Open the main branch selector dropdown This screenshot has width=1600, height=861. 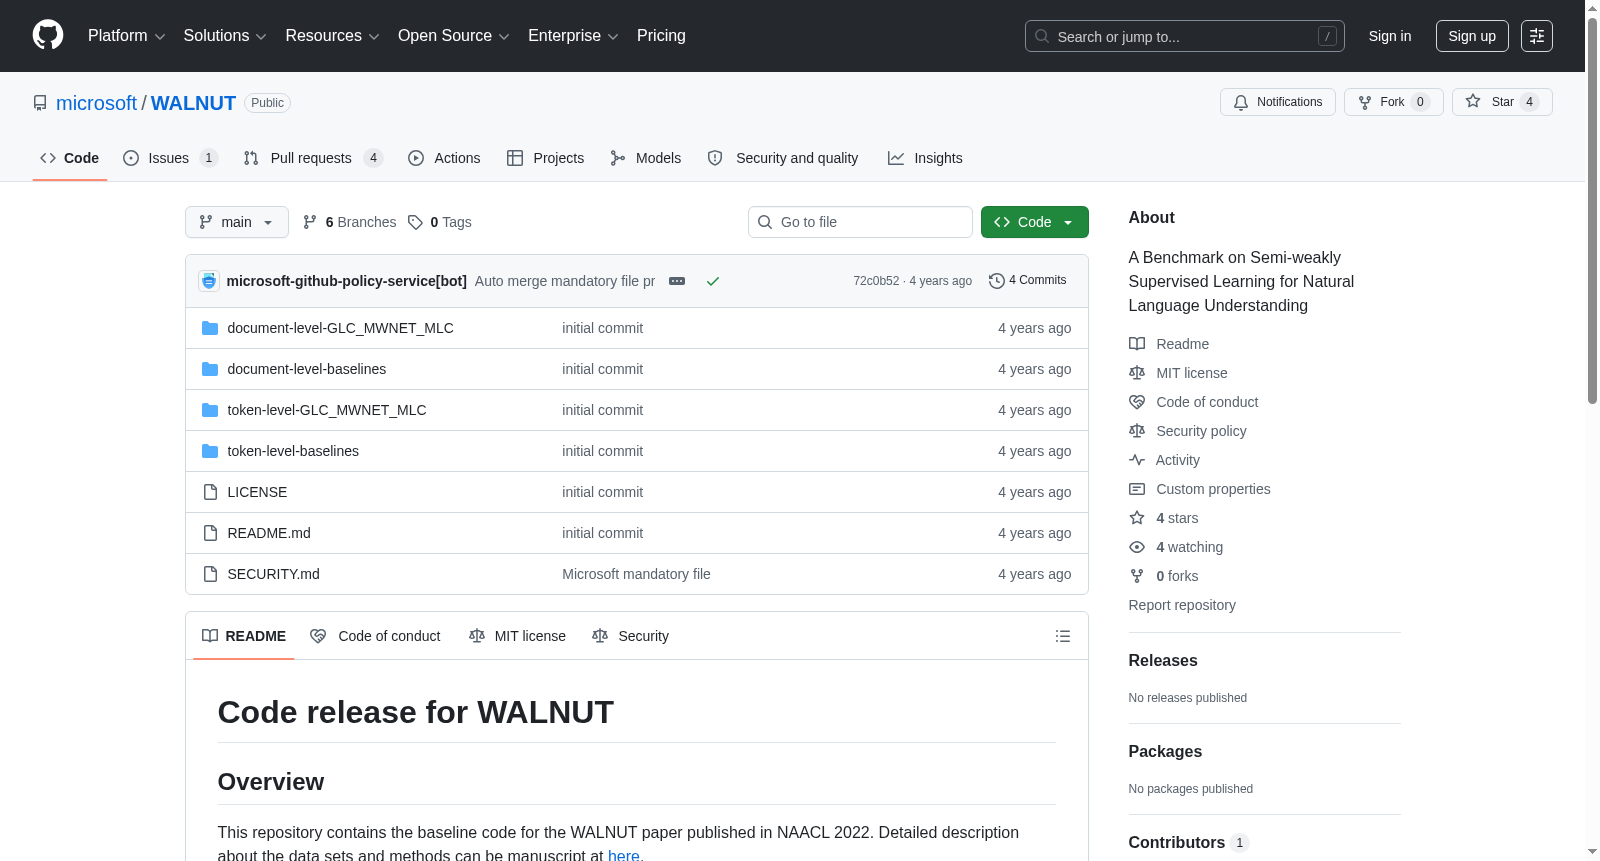(237, 222)
